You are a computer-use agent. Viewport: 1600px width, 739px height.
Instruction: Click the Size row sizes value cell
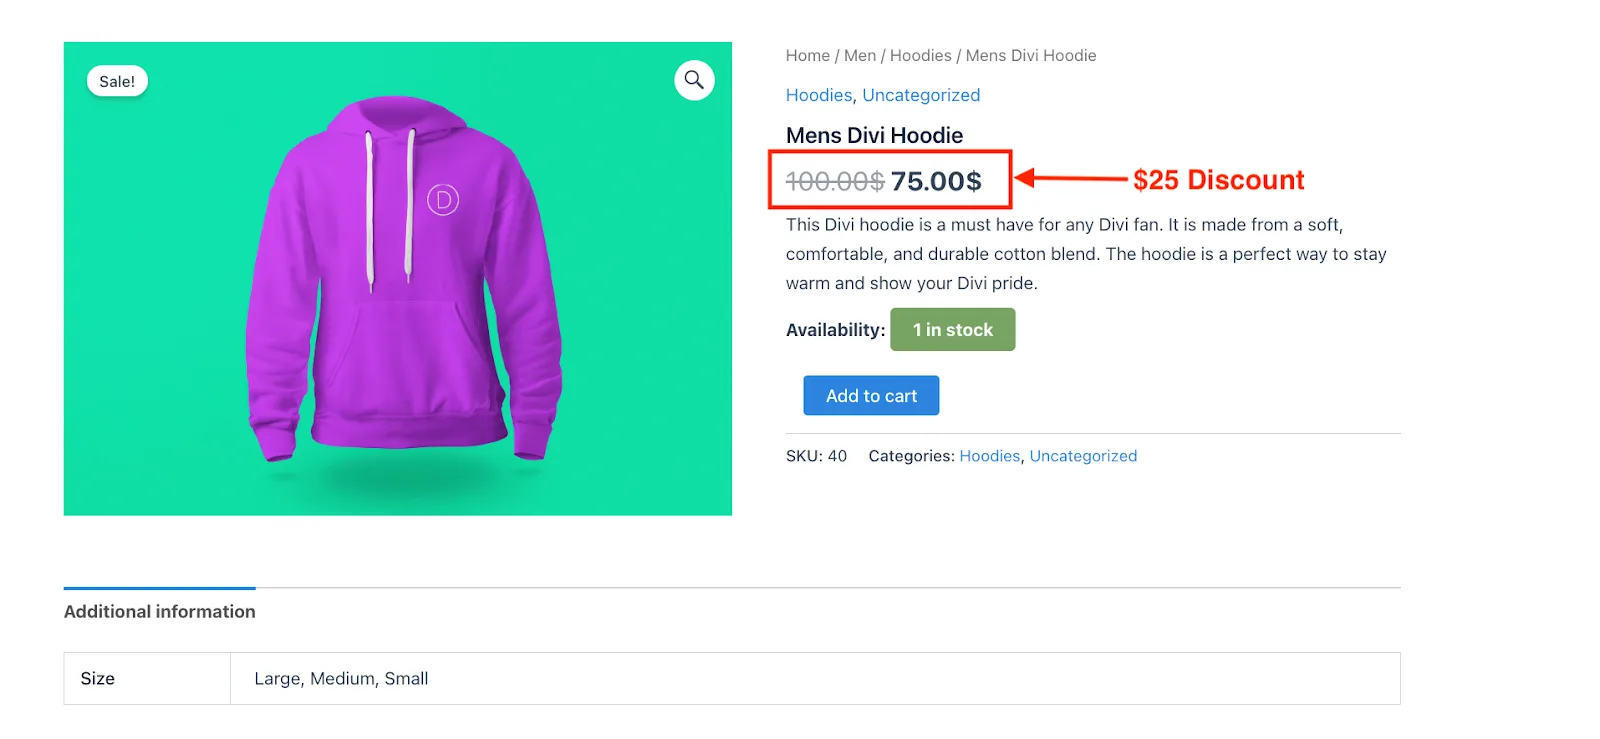(x=815, y=679)
